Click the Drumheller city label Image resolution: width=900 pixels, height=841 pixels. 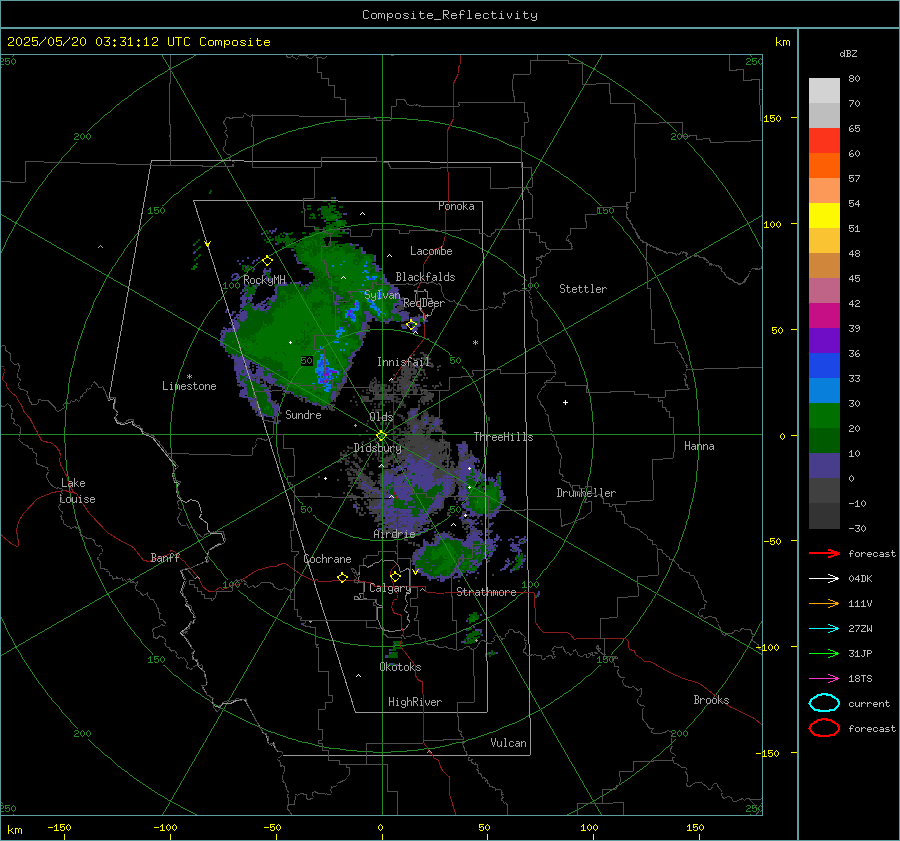click(x=586, y=493)
